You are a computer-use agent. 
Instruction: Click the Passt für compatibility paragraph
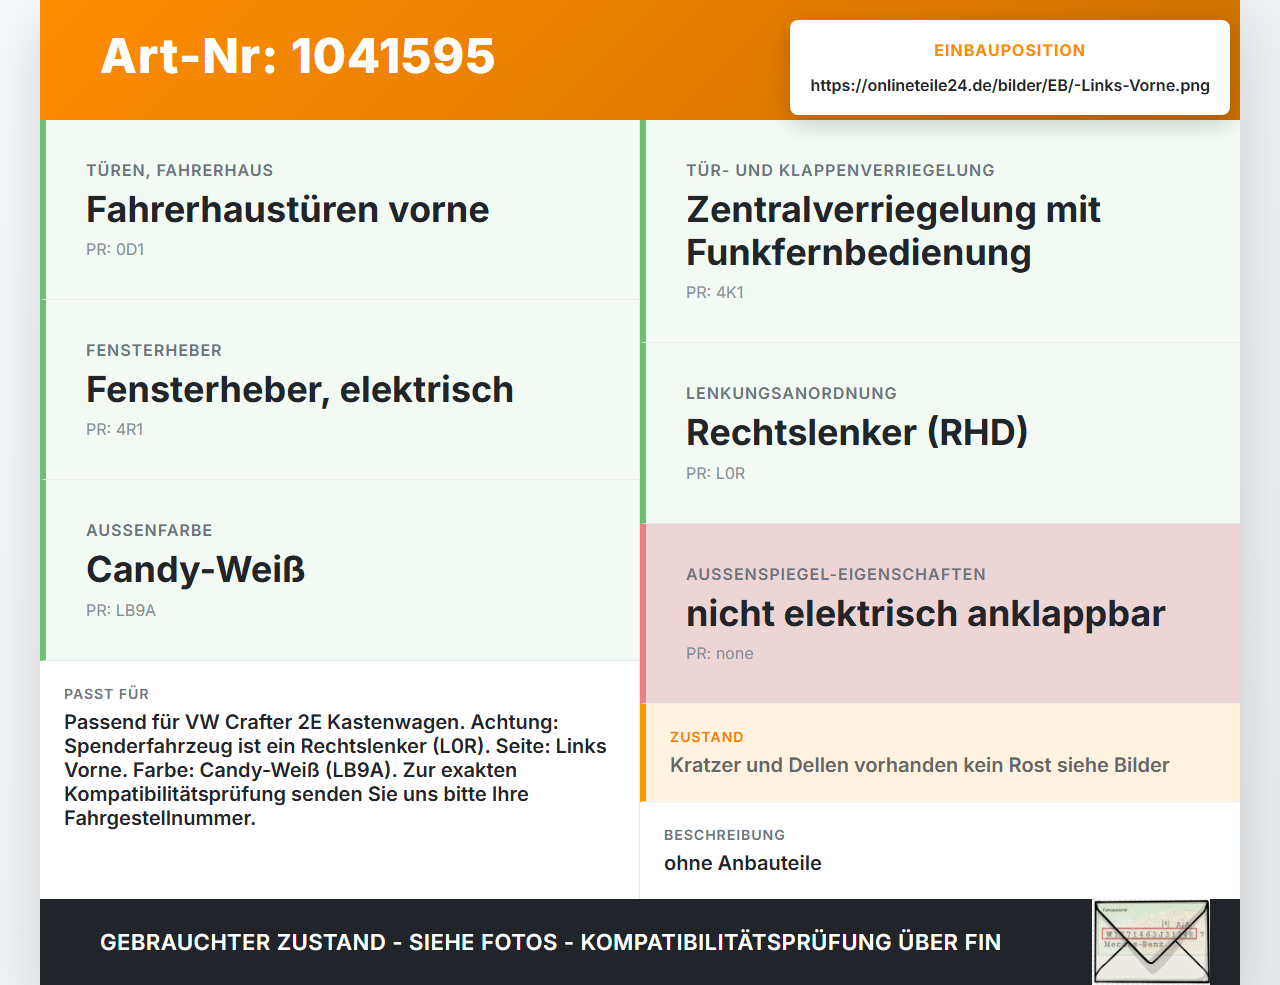[335, 770]
